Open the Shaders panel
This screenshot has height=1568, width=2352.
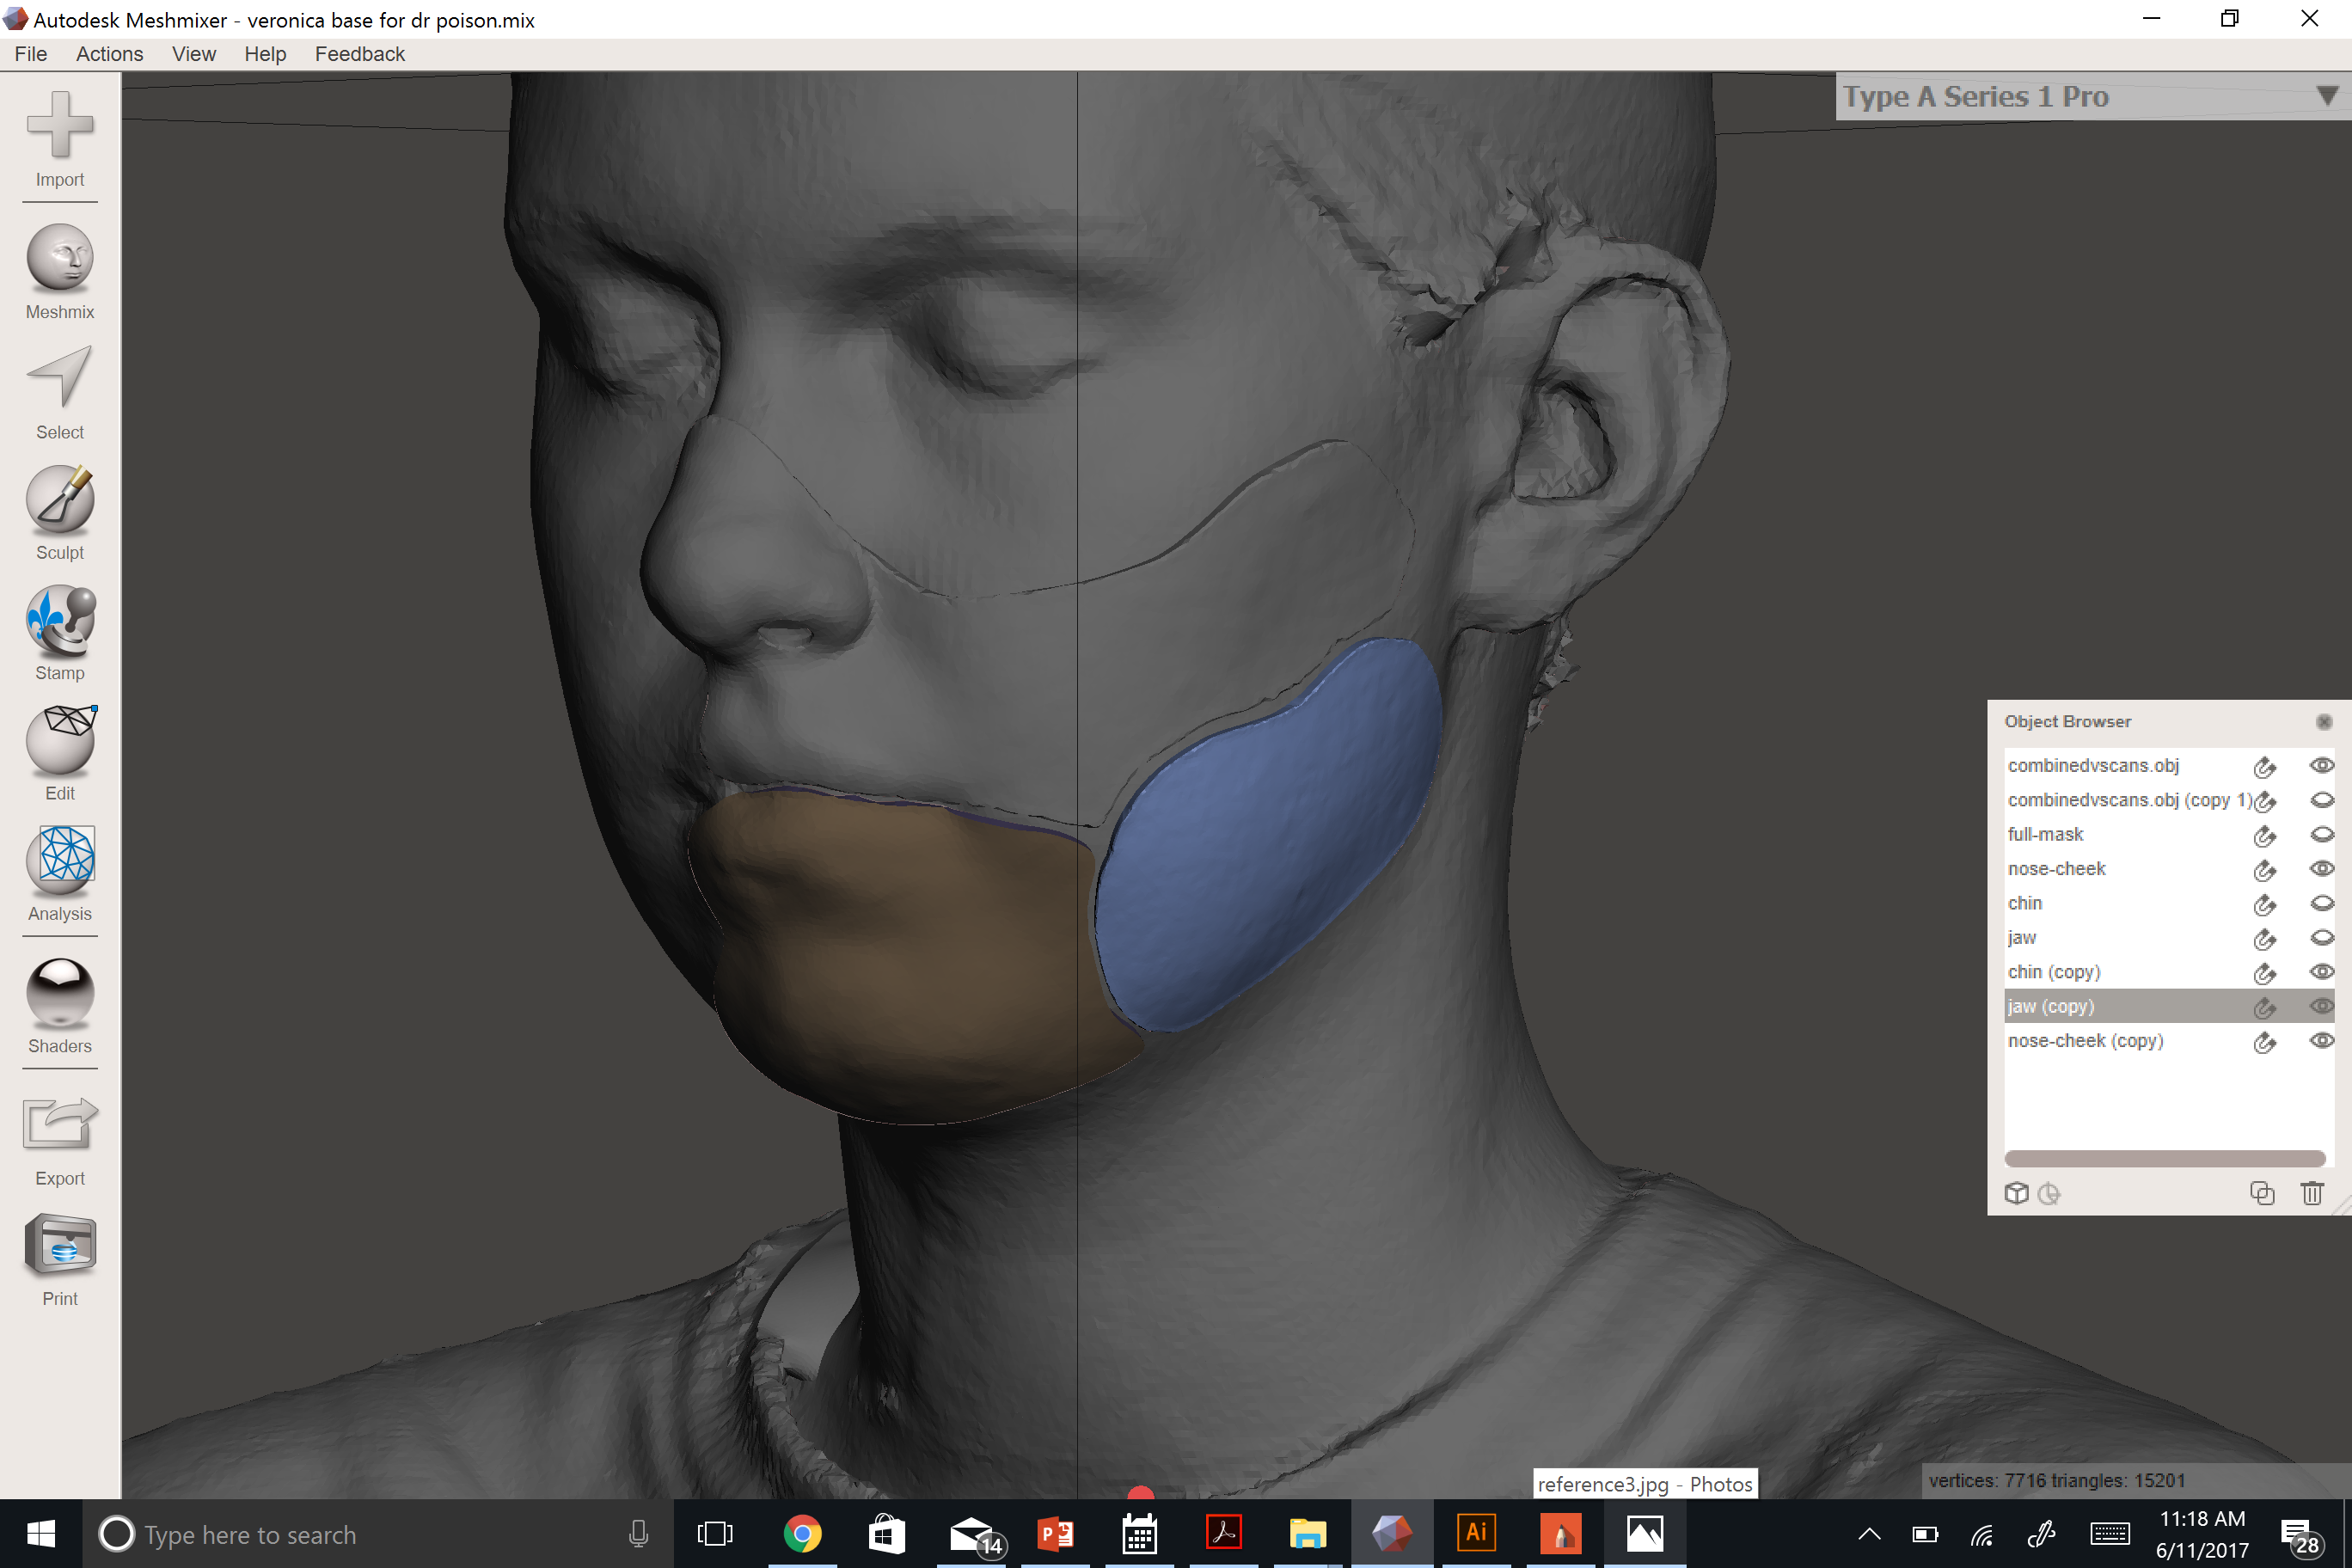point(60,1006)
